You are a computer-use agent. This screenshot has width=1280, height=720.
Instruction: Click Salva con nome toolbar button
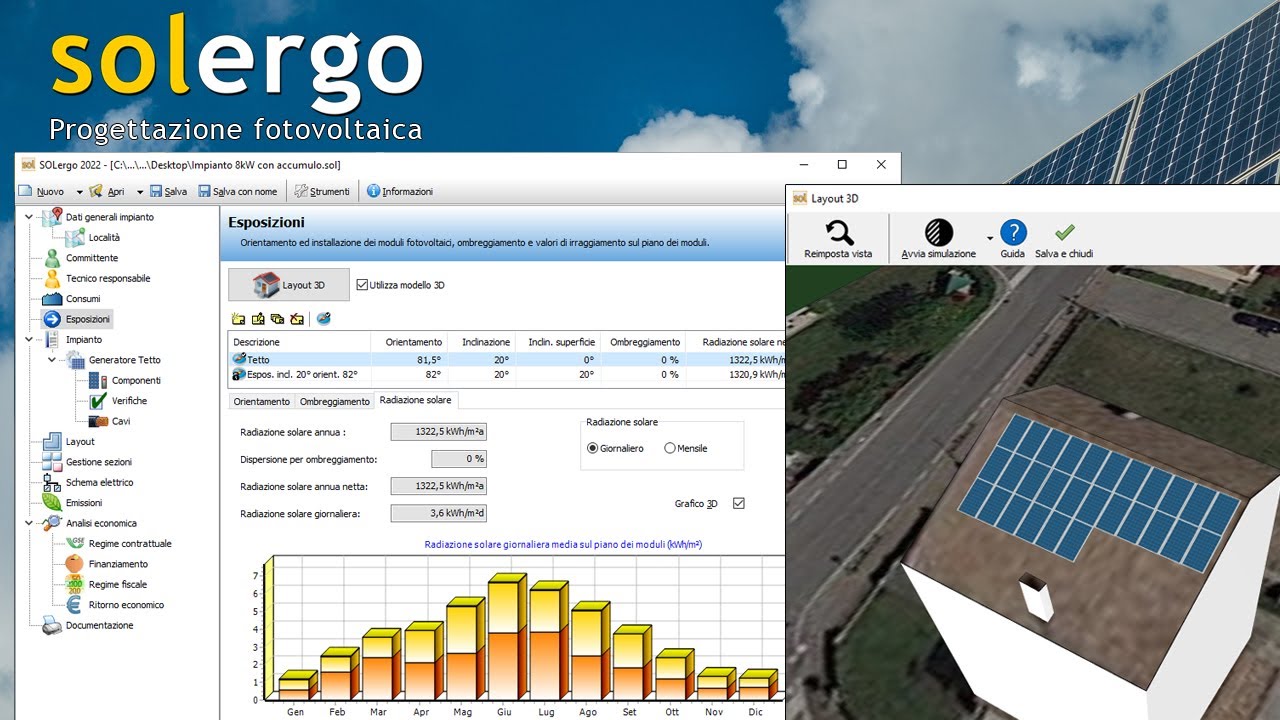click(237, 191)
